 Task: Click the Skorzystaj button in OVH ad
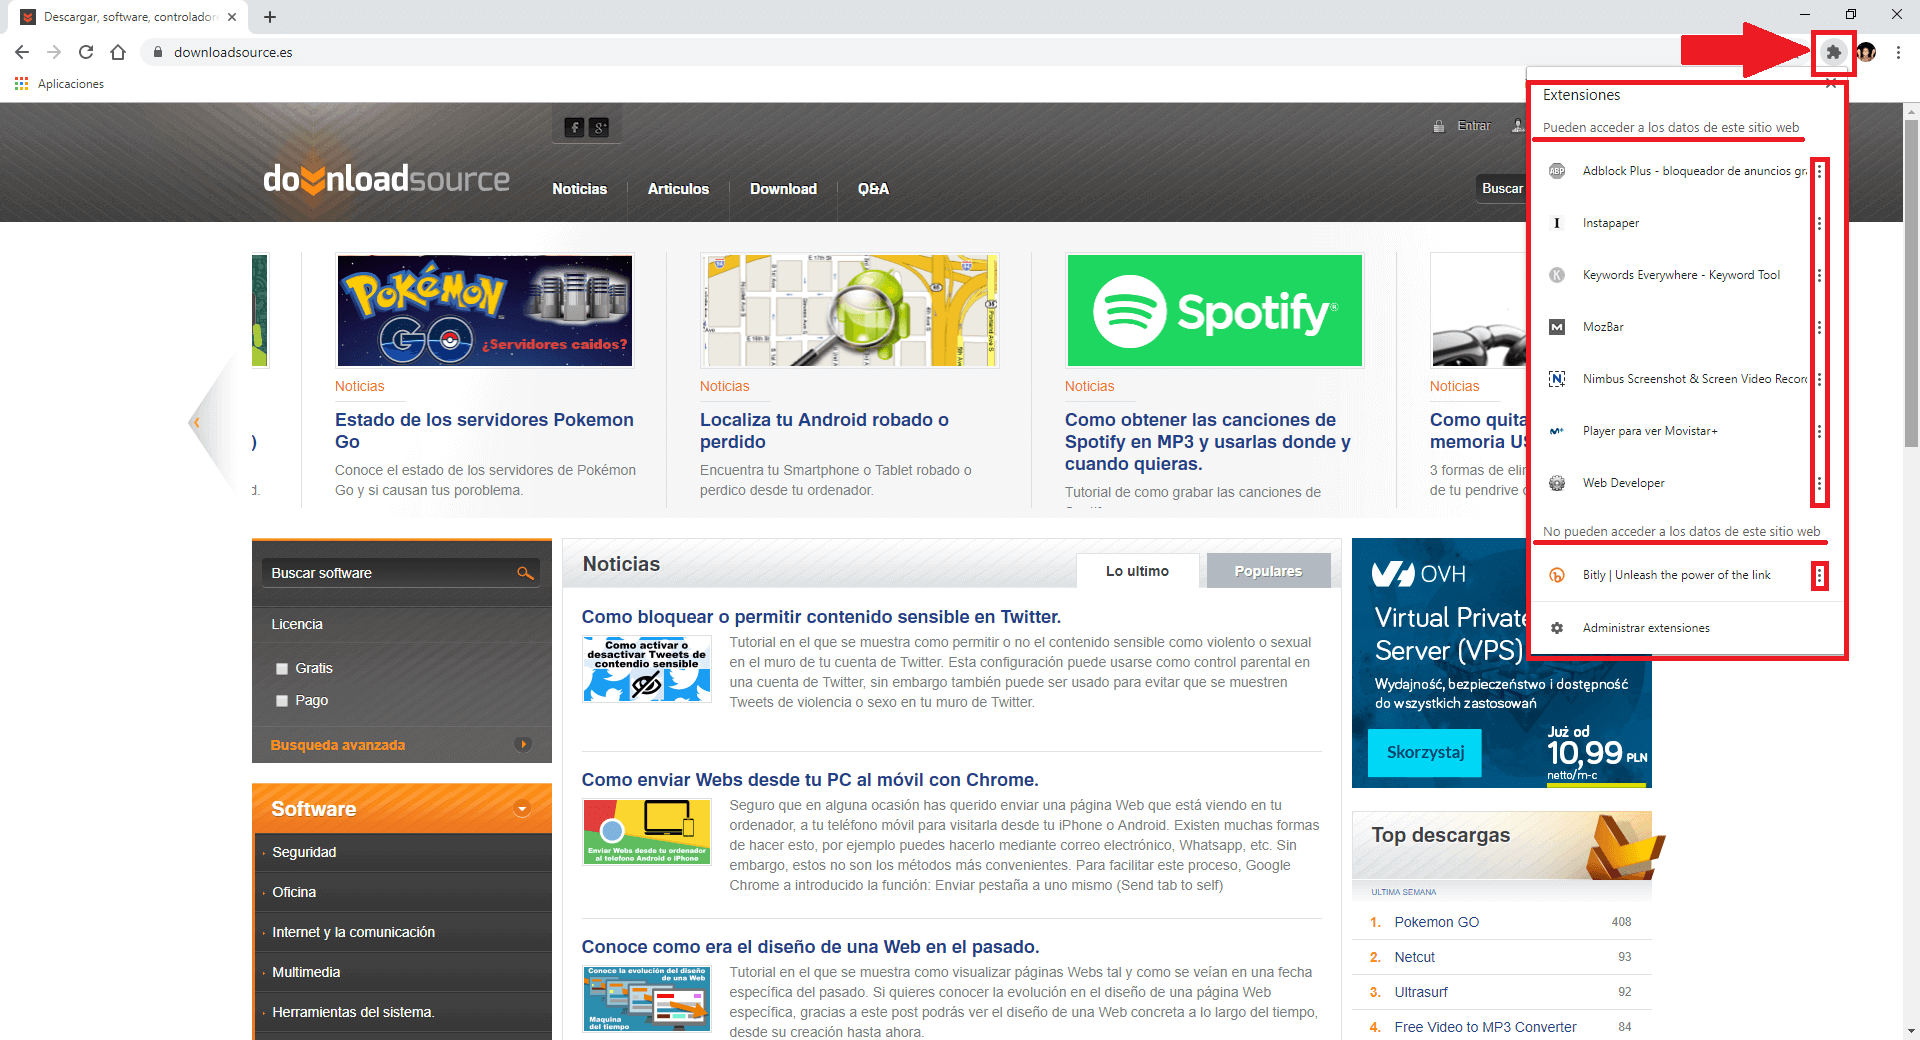pyautogui.click(x=1425, y=752)
